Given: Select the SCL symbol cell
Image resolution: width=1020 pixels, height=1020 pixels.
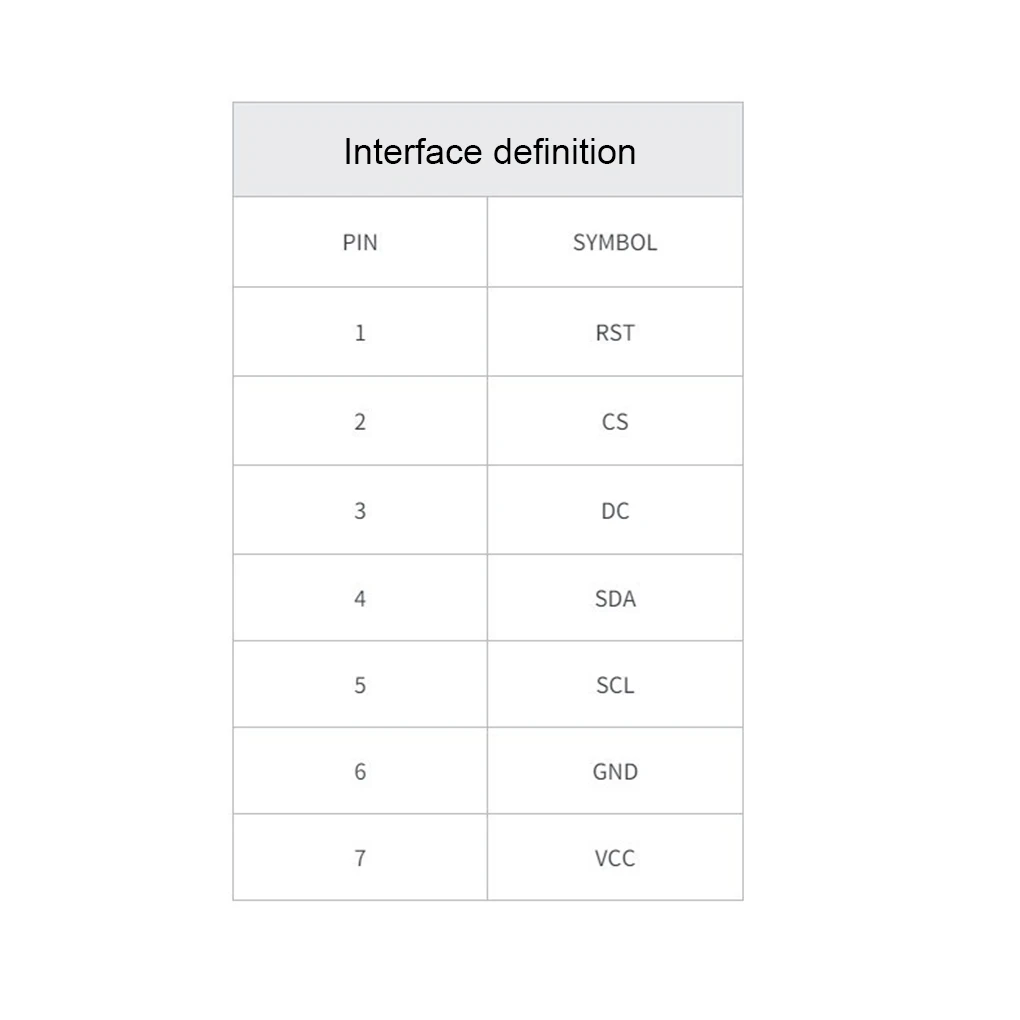Looking at the screenshot, I should pos(615,685).
